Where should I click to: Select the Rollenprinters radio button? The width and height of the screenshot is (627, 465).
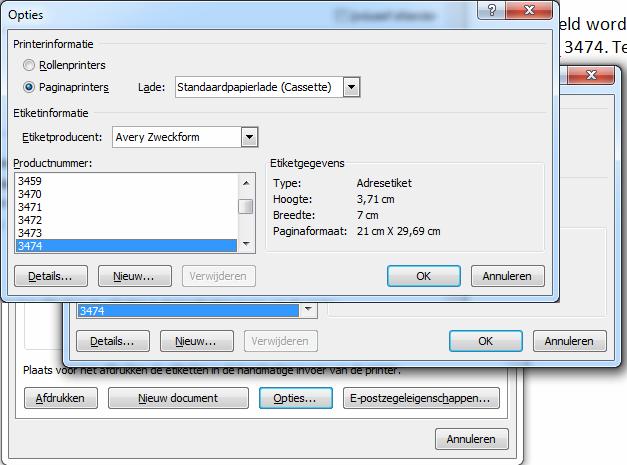[29, 65]
